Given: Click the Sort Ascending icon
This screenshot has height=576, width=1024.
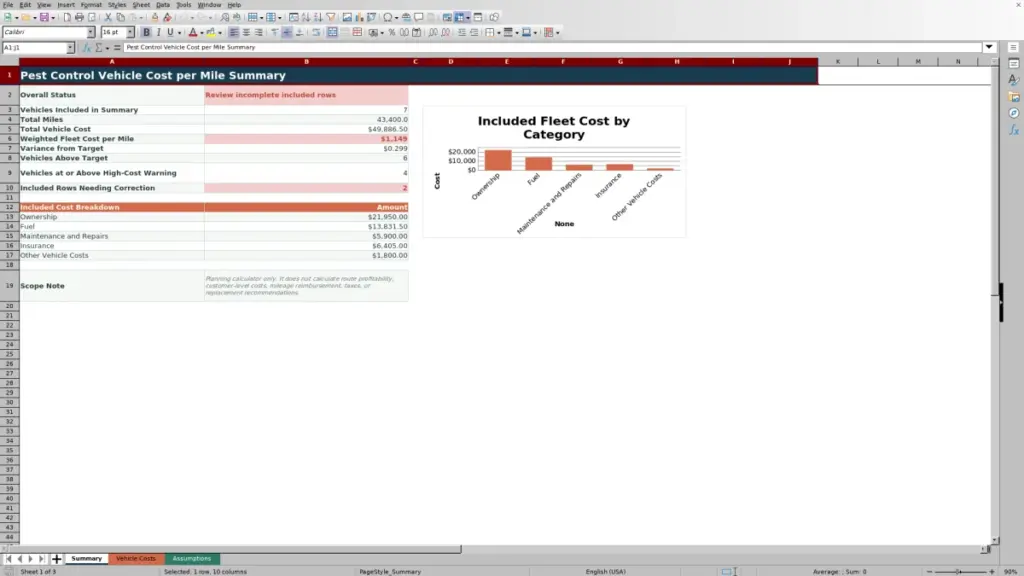Looking at the screenshot, I should pyautogui.click(x=306, y=18).
